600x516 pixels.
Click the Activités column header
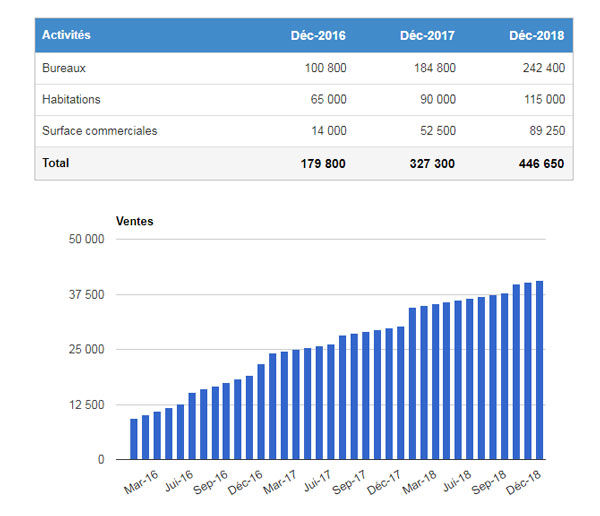click(66, 35)
